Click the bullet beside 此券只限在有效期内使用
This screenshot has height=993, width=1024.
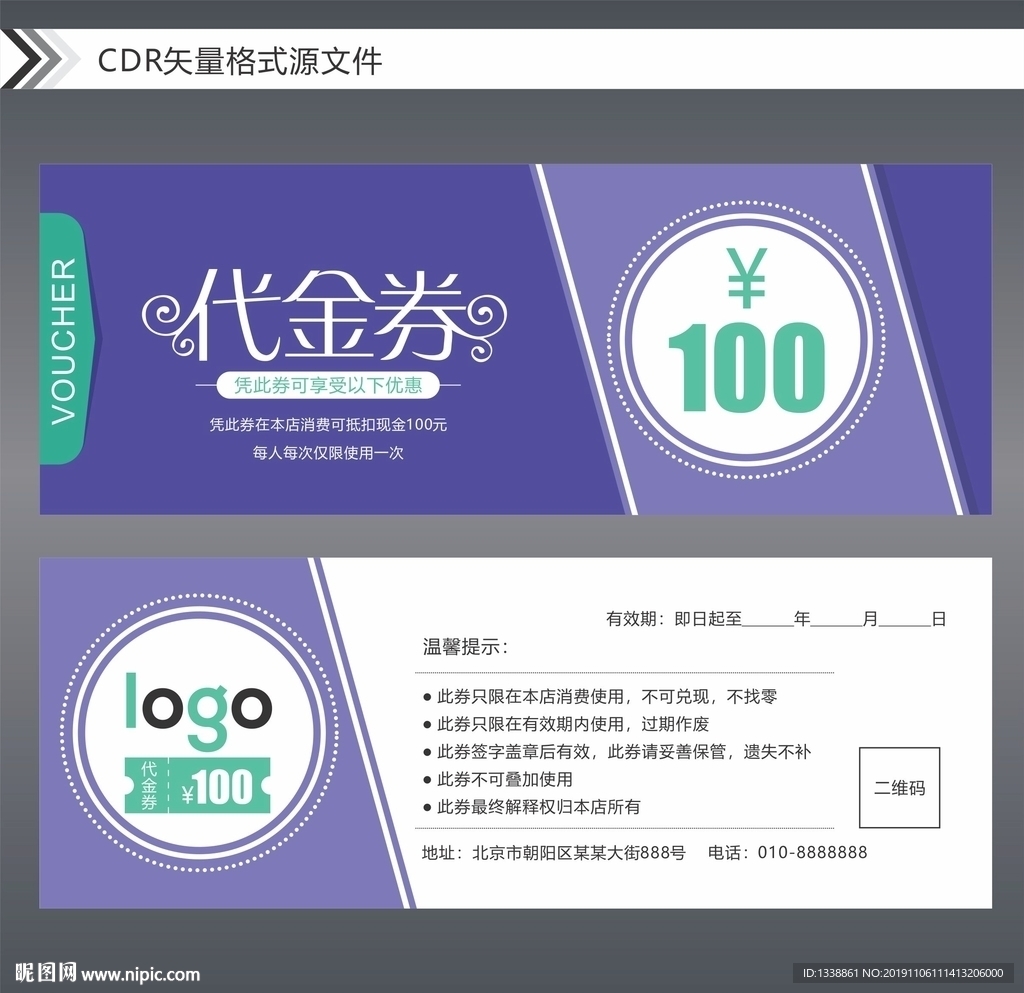(x=425, y=724)
